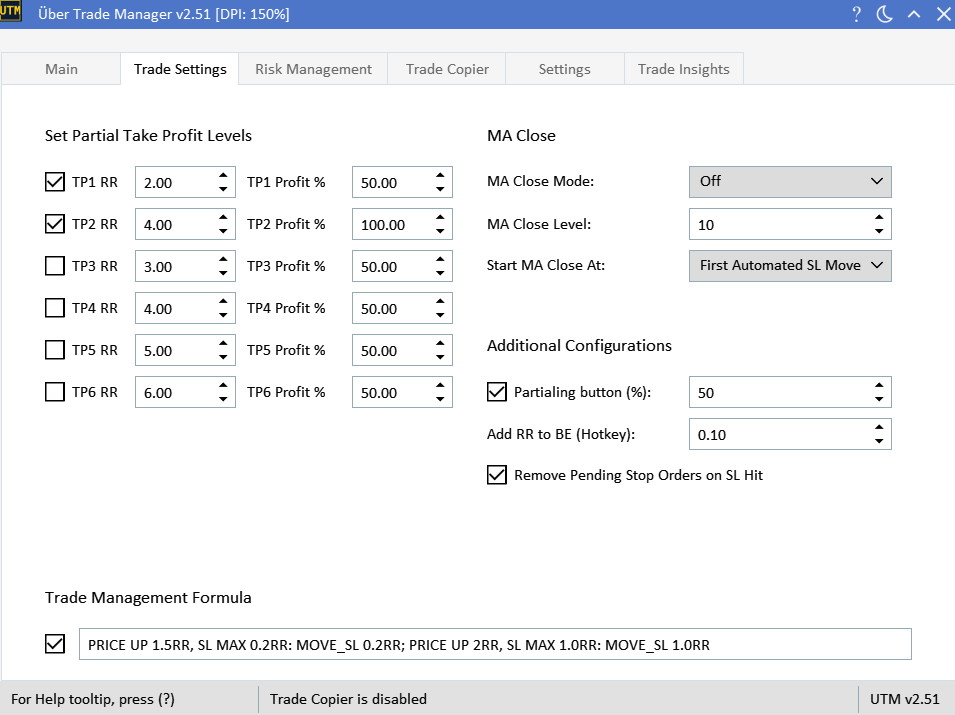Switch to the Risk Management tab
The width and height of the screenshot is (955, 715).
tap(313, 69)
